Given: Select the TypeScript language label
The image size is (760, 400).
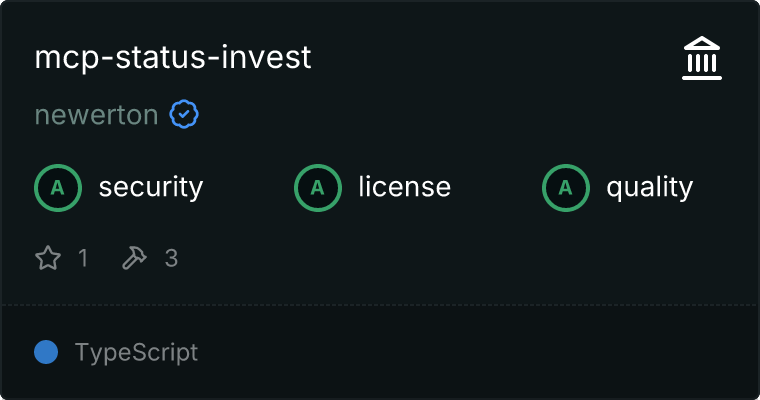Looking at the screenshot, I should click(136, 352).
